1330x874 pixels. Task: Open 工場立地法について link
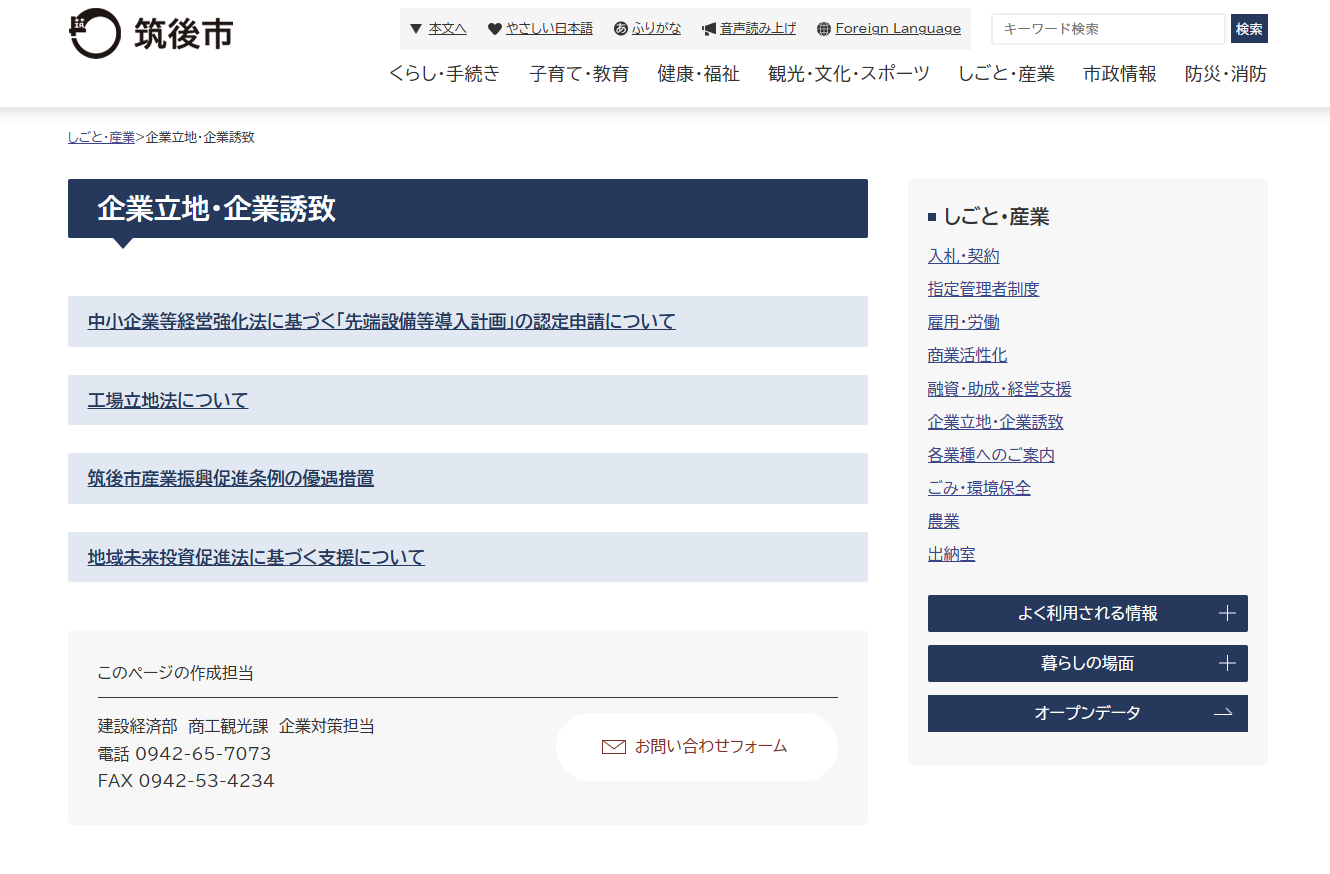tap(168, 401)
